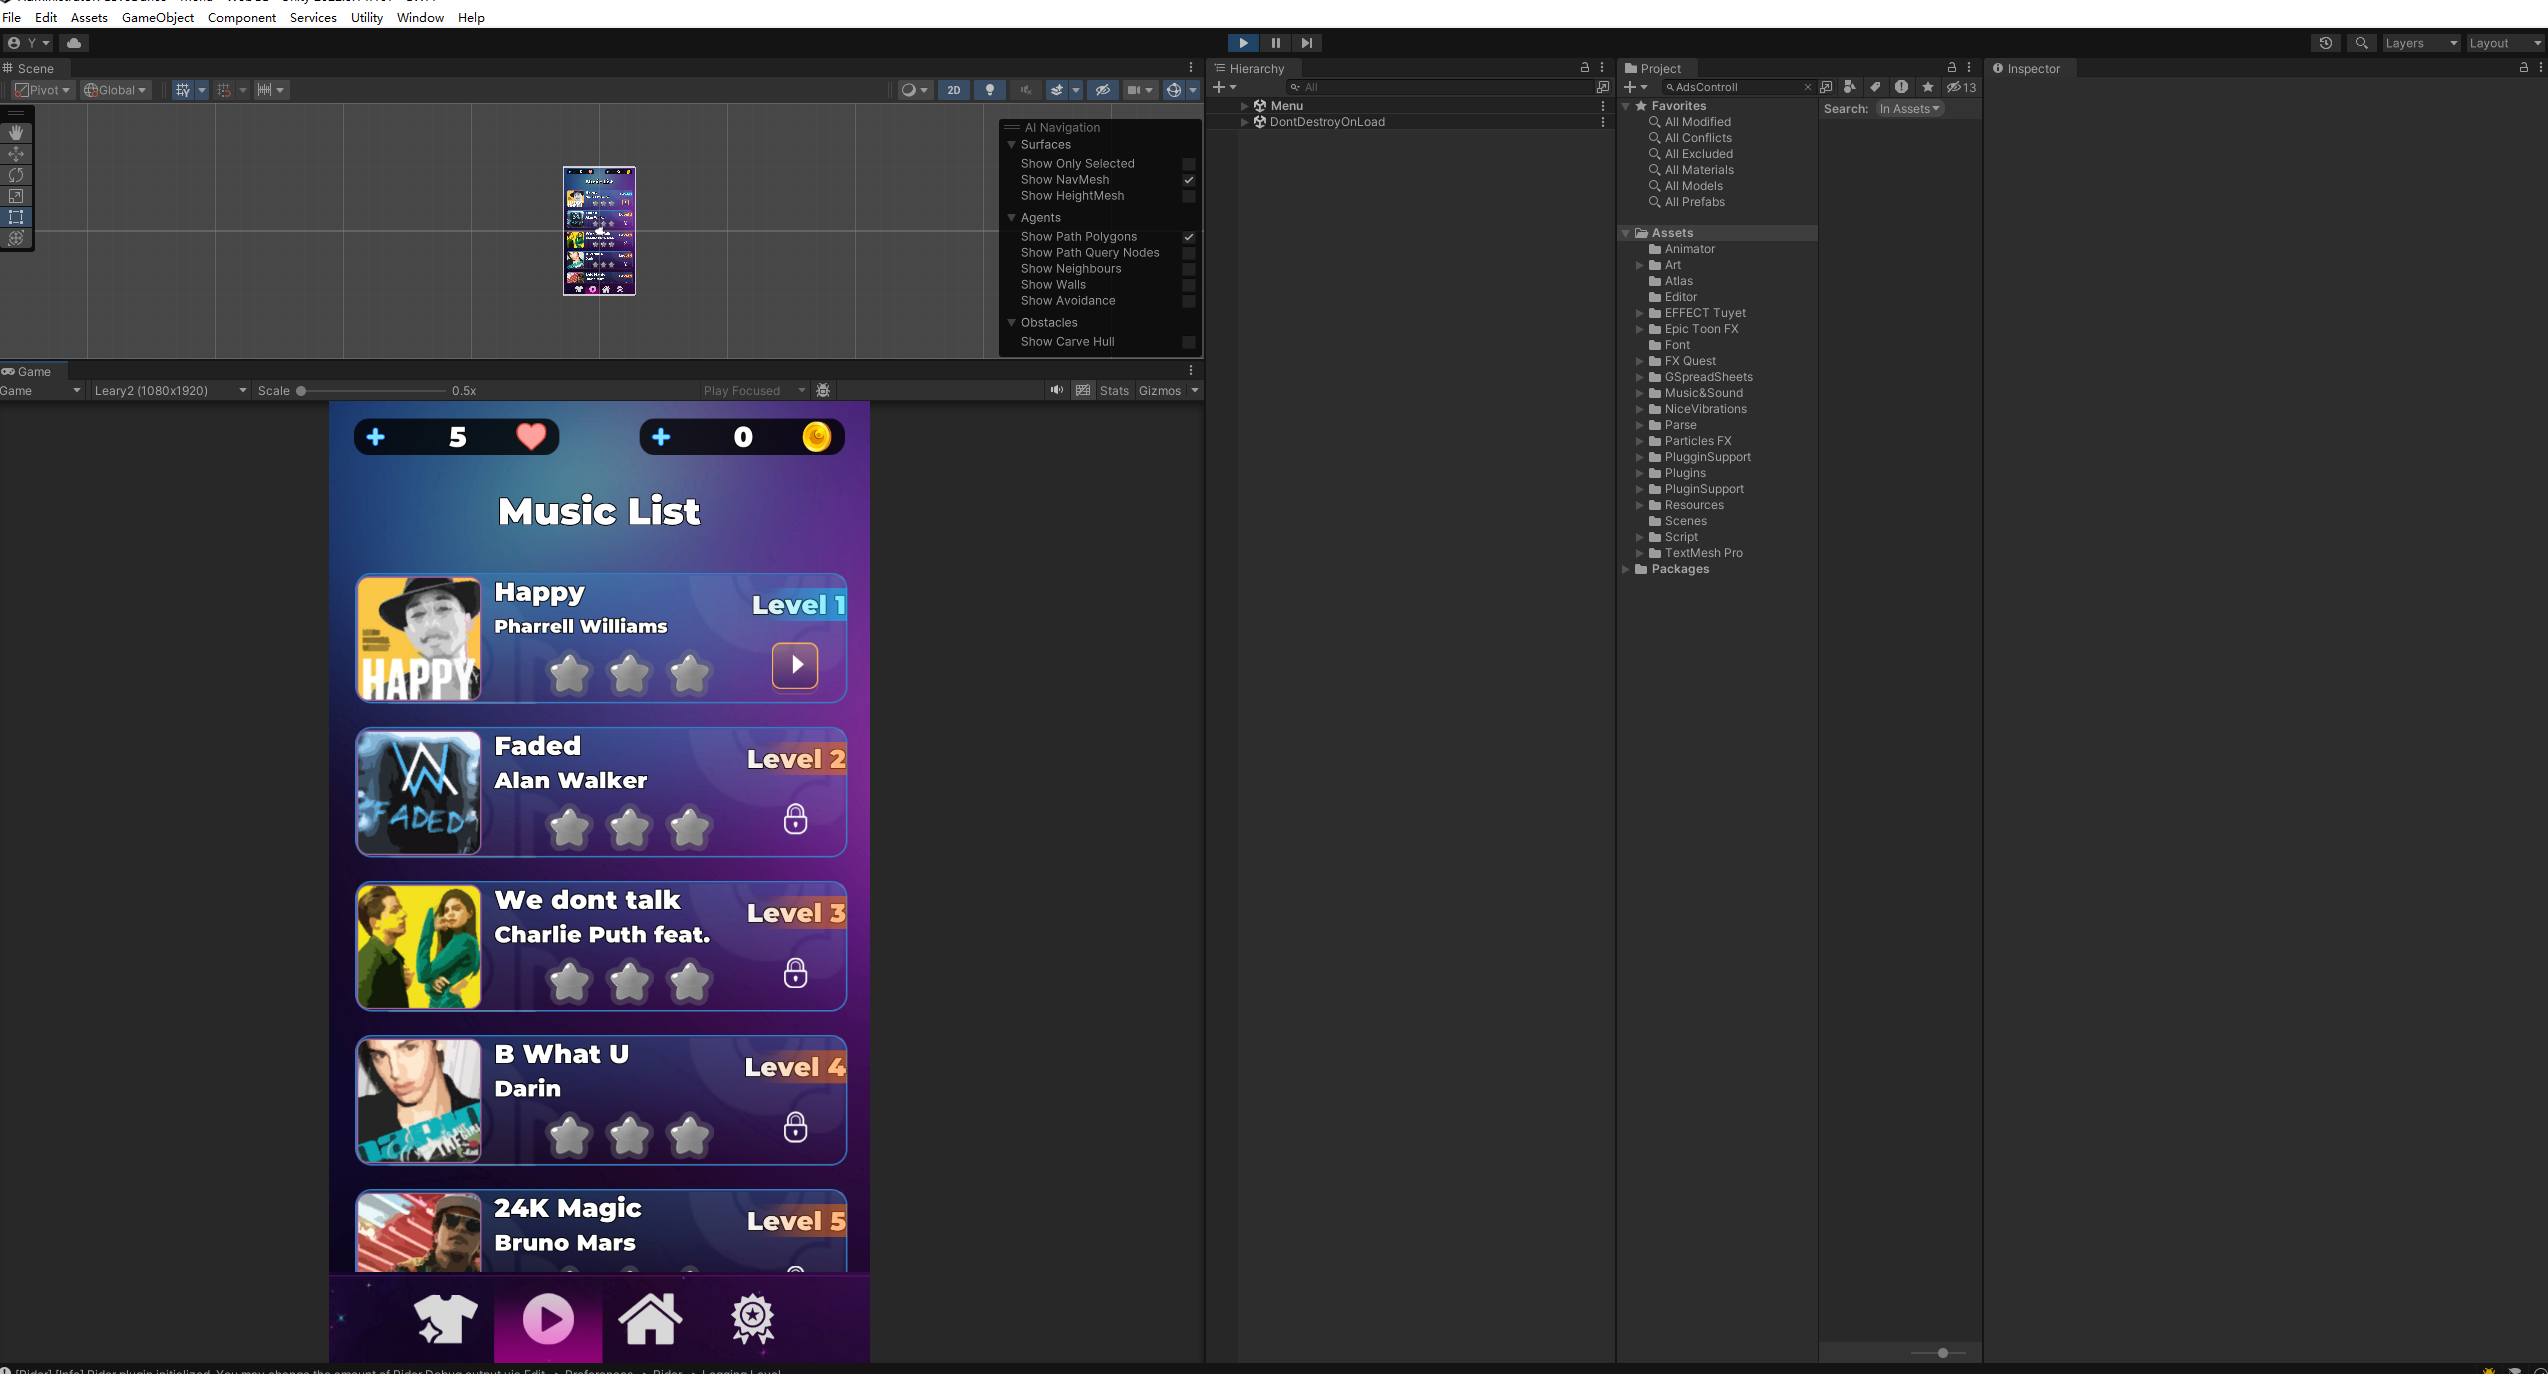This screenshot has width=2548, height=1374.
Task: Open the Unity cloud services icon
Action: pos(74,43)
